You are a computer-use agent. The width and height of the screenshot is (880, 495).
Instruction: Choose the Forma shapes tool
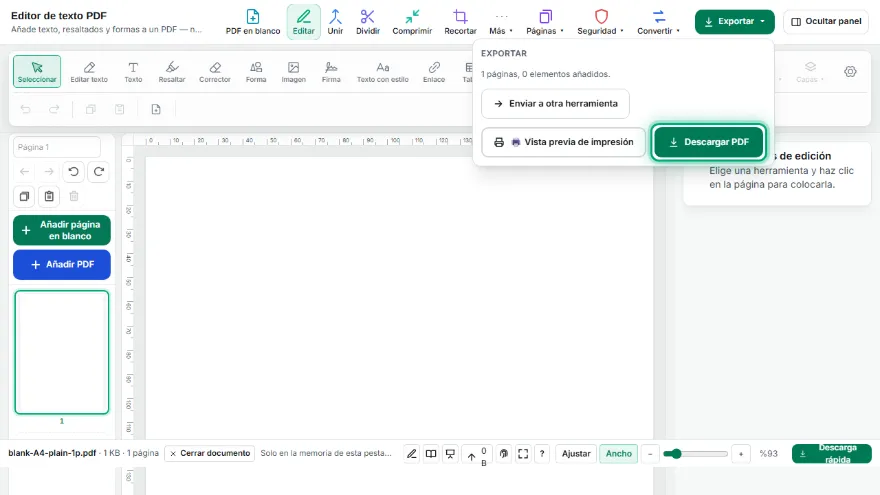point(256,72)
